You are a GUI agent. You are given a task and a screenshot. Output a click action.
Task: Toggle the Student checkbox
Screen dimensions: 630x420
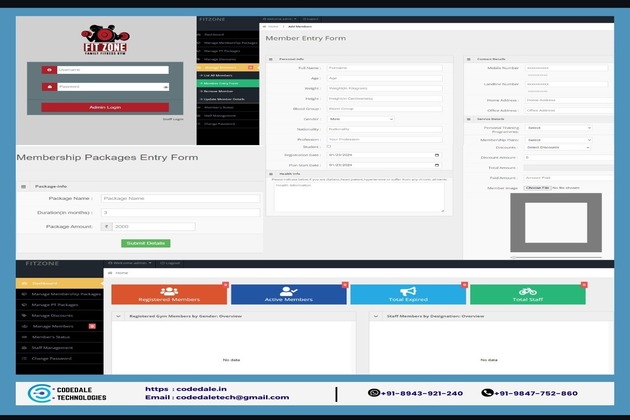[329, 146]
